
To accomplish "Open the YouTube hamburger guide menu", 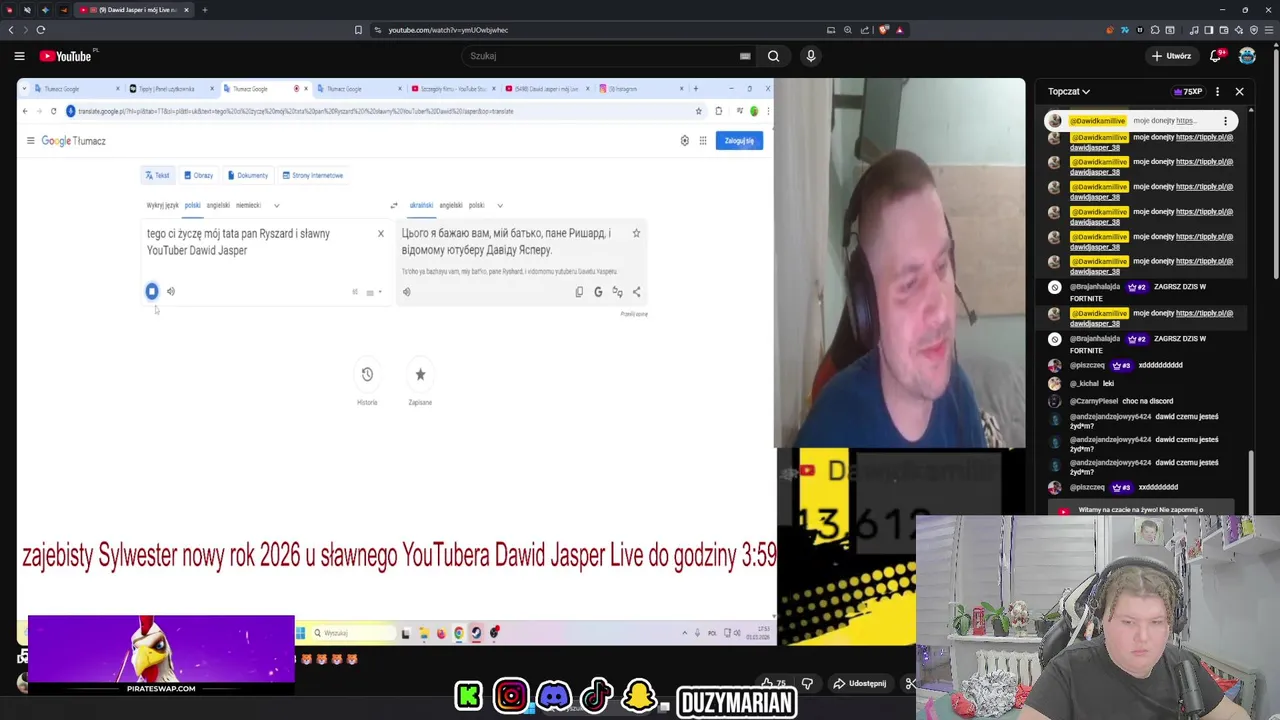I will click(x=19, y=56).
